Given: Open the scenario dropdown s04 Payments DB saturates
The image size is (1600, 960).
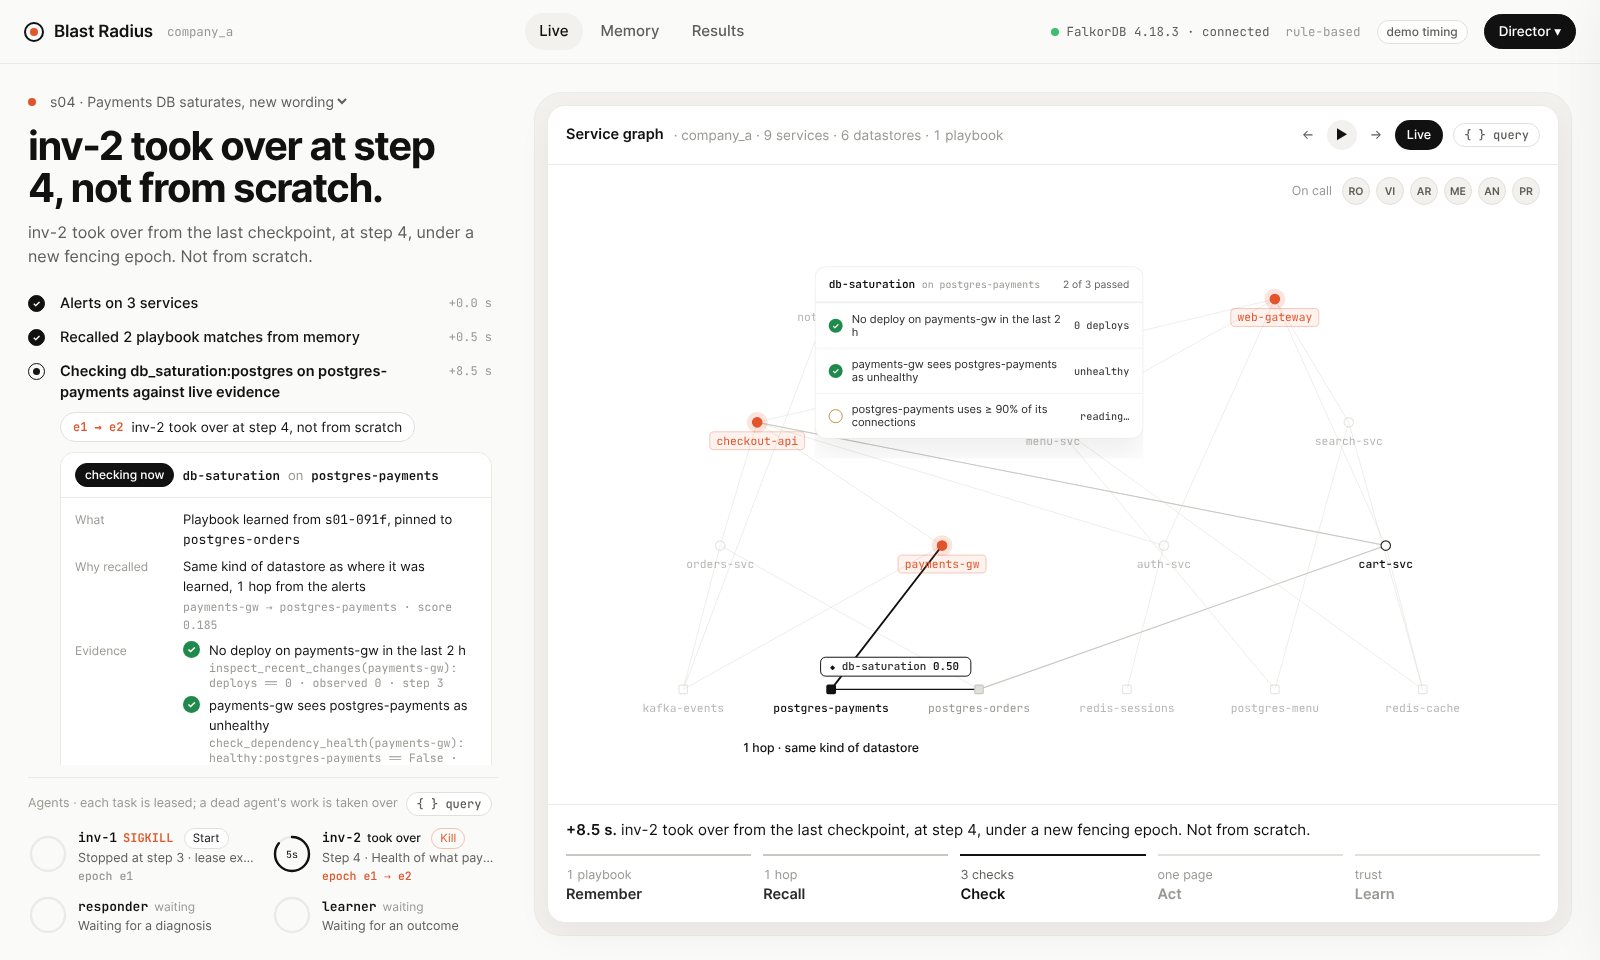Looking at the screenshot, I should click(x=198, y=102).
